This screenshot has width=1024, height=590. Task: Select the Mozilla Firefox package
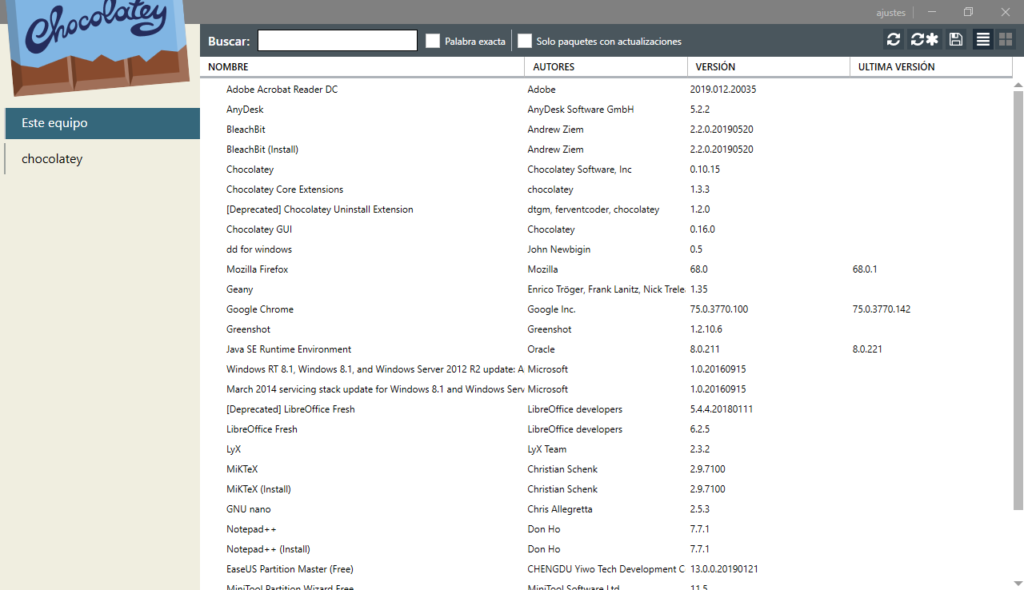click(606, 269)
